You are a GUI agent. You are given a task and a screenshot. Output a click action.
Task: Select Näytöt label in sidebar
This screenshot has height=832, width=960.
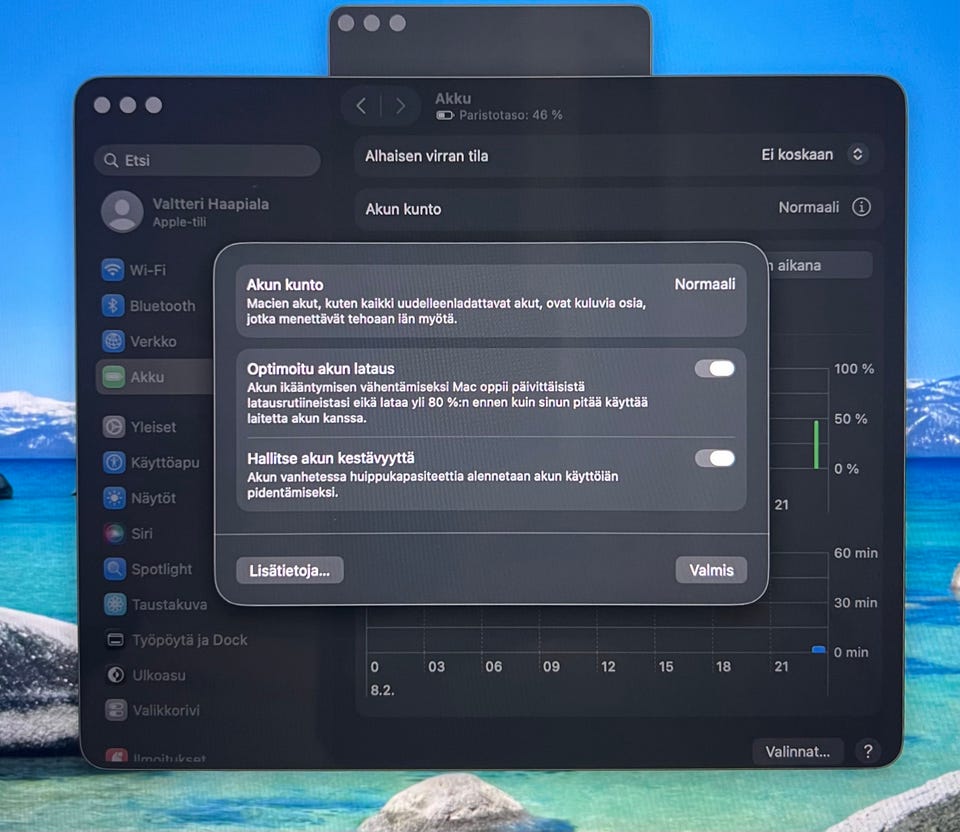pyautogui.click(x=153, y=498)
